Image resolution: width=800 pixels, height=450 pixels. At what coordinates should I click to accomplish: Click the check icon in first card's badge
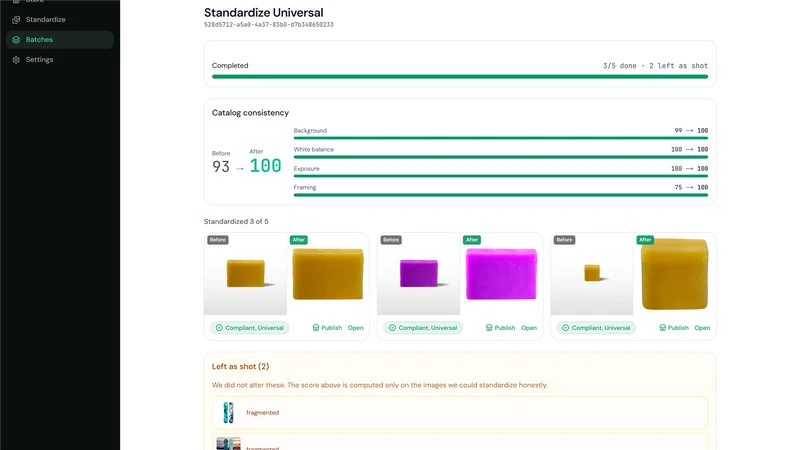point(219,328)
